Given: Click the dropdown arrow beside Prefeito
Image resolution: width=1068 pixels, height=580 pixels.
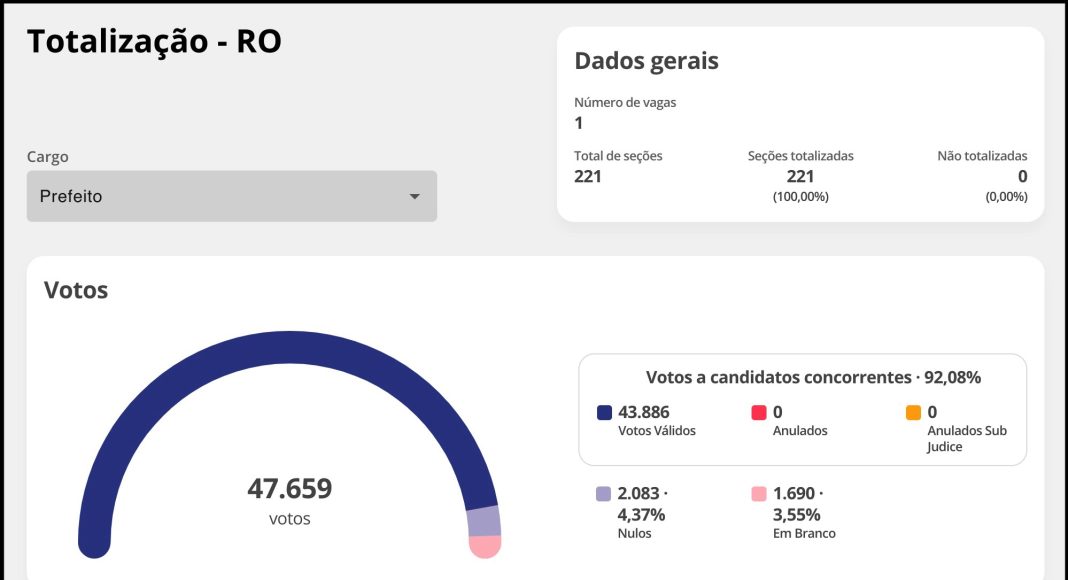Looking at the screenshot, I should coord(415,197).
